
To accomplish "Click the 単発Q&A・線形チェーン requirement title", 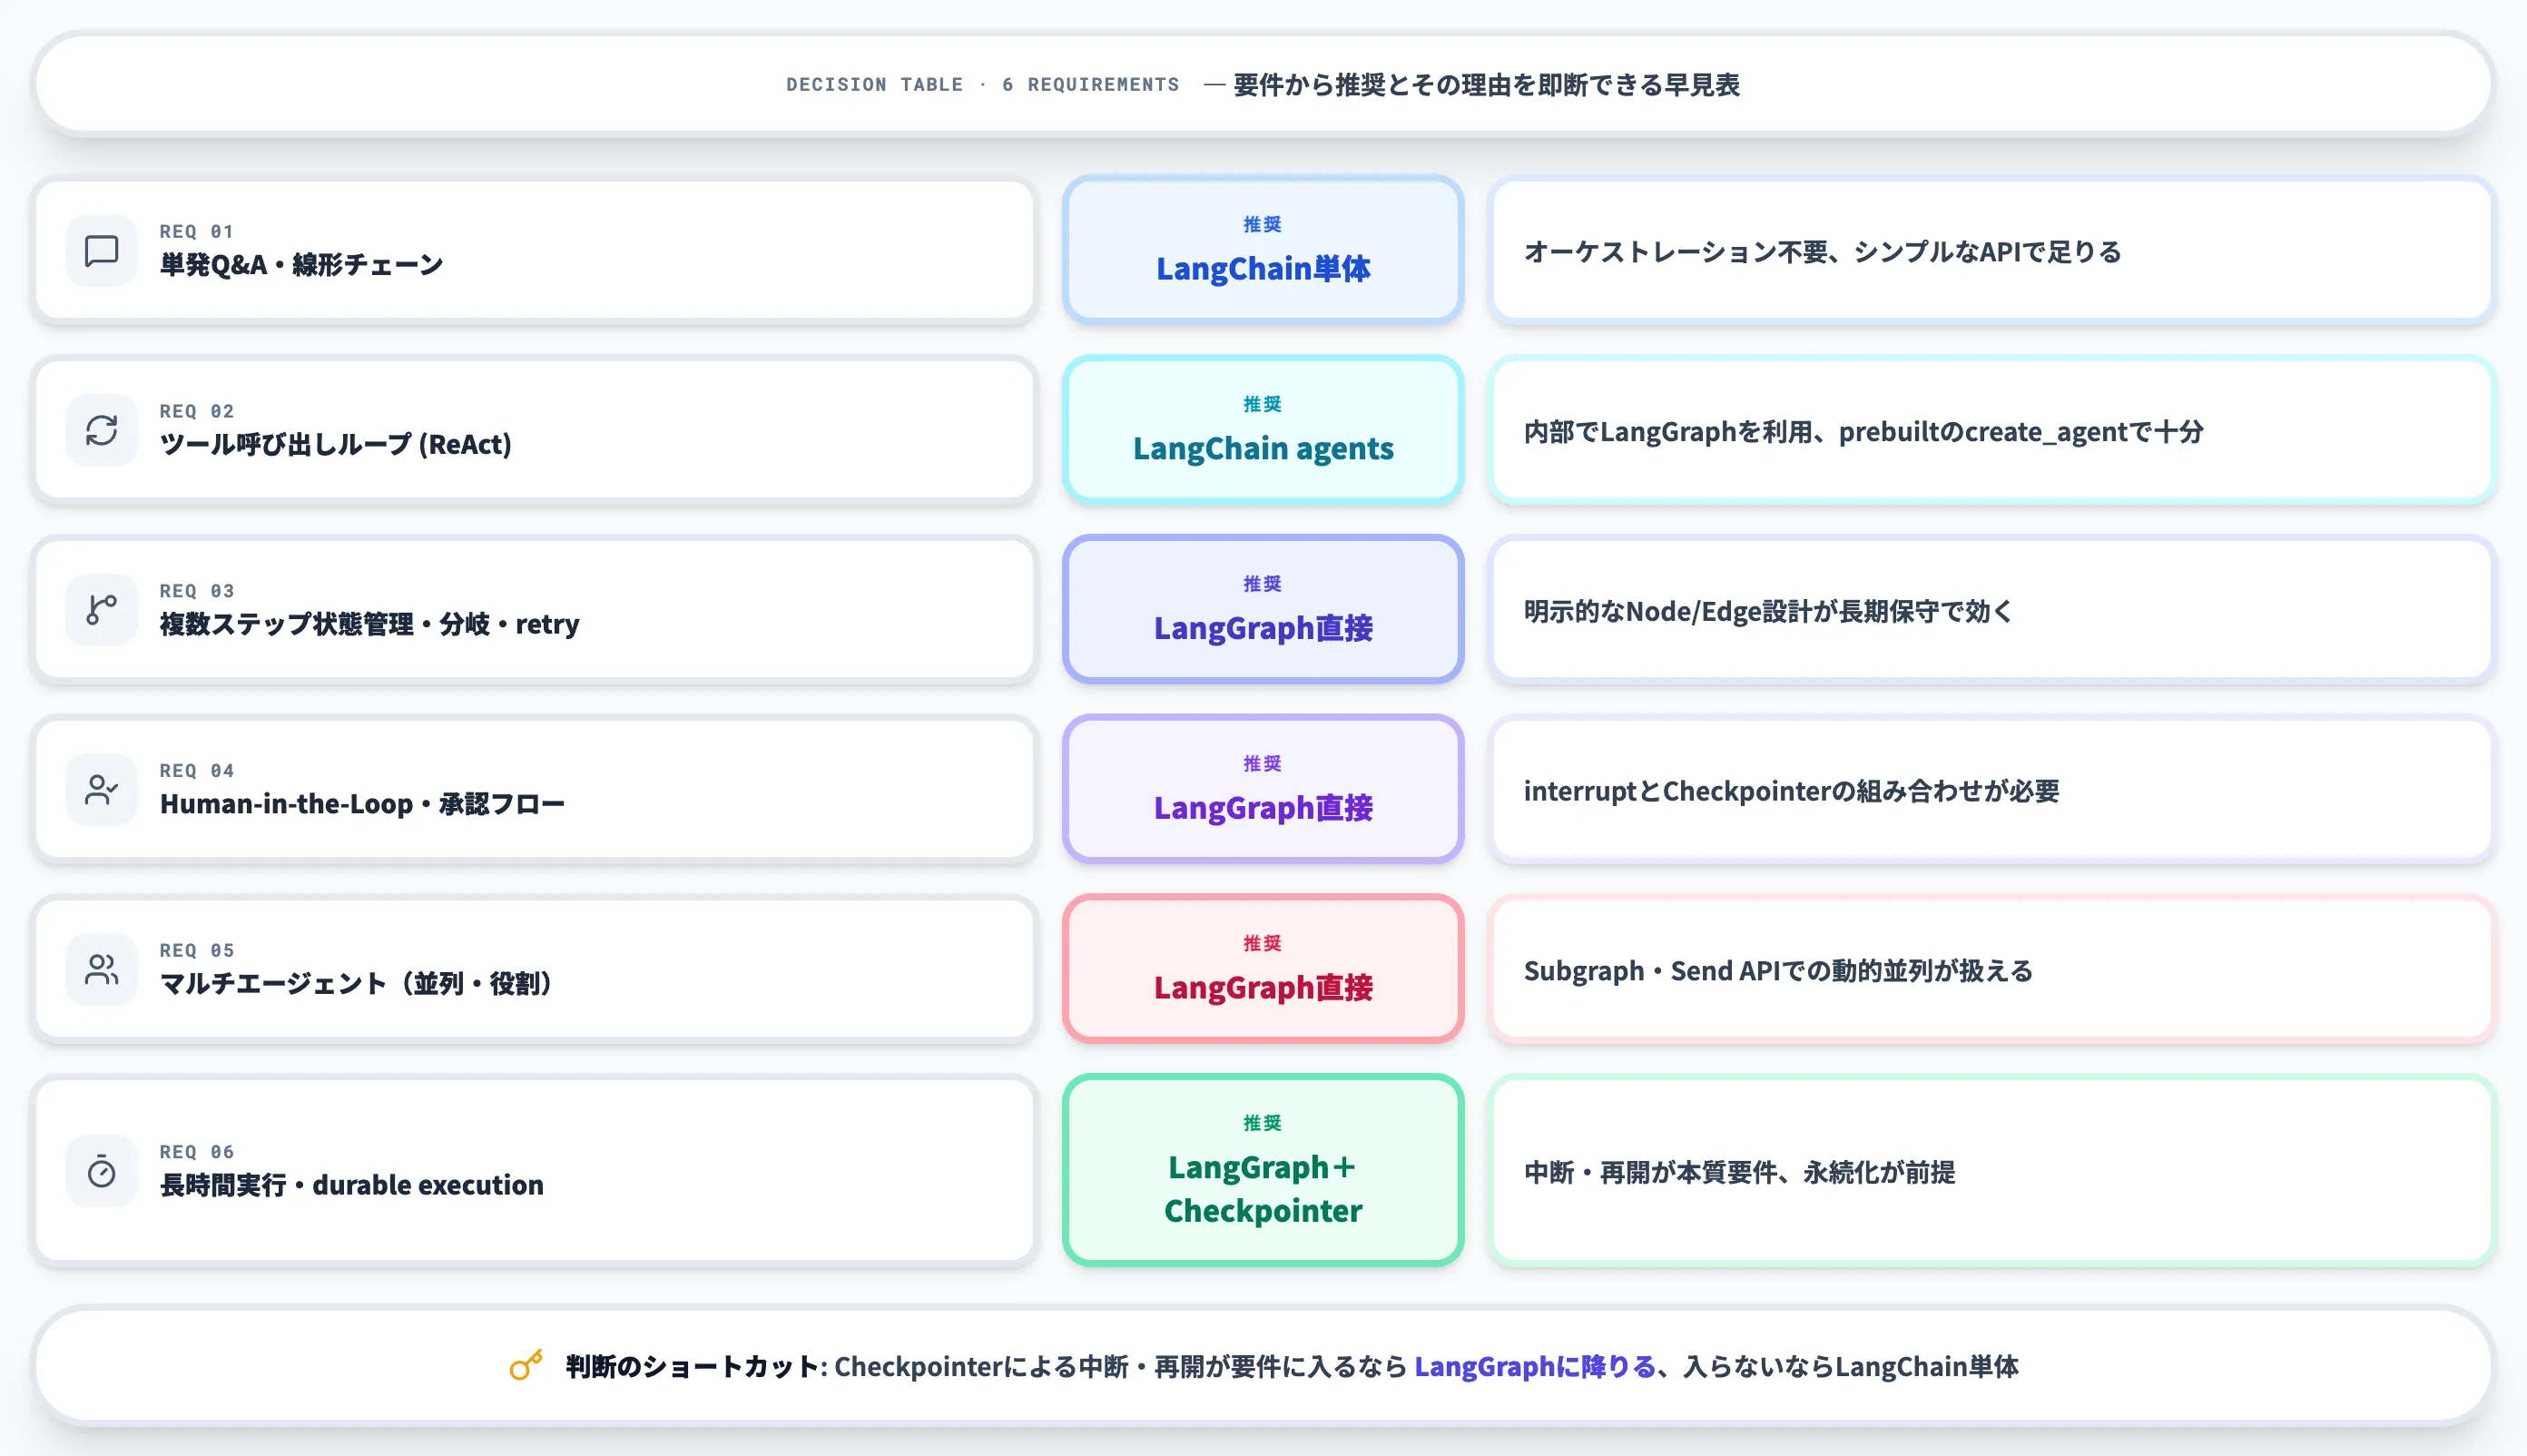I will (301, 265).
